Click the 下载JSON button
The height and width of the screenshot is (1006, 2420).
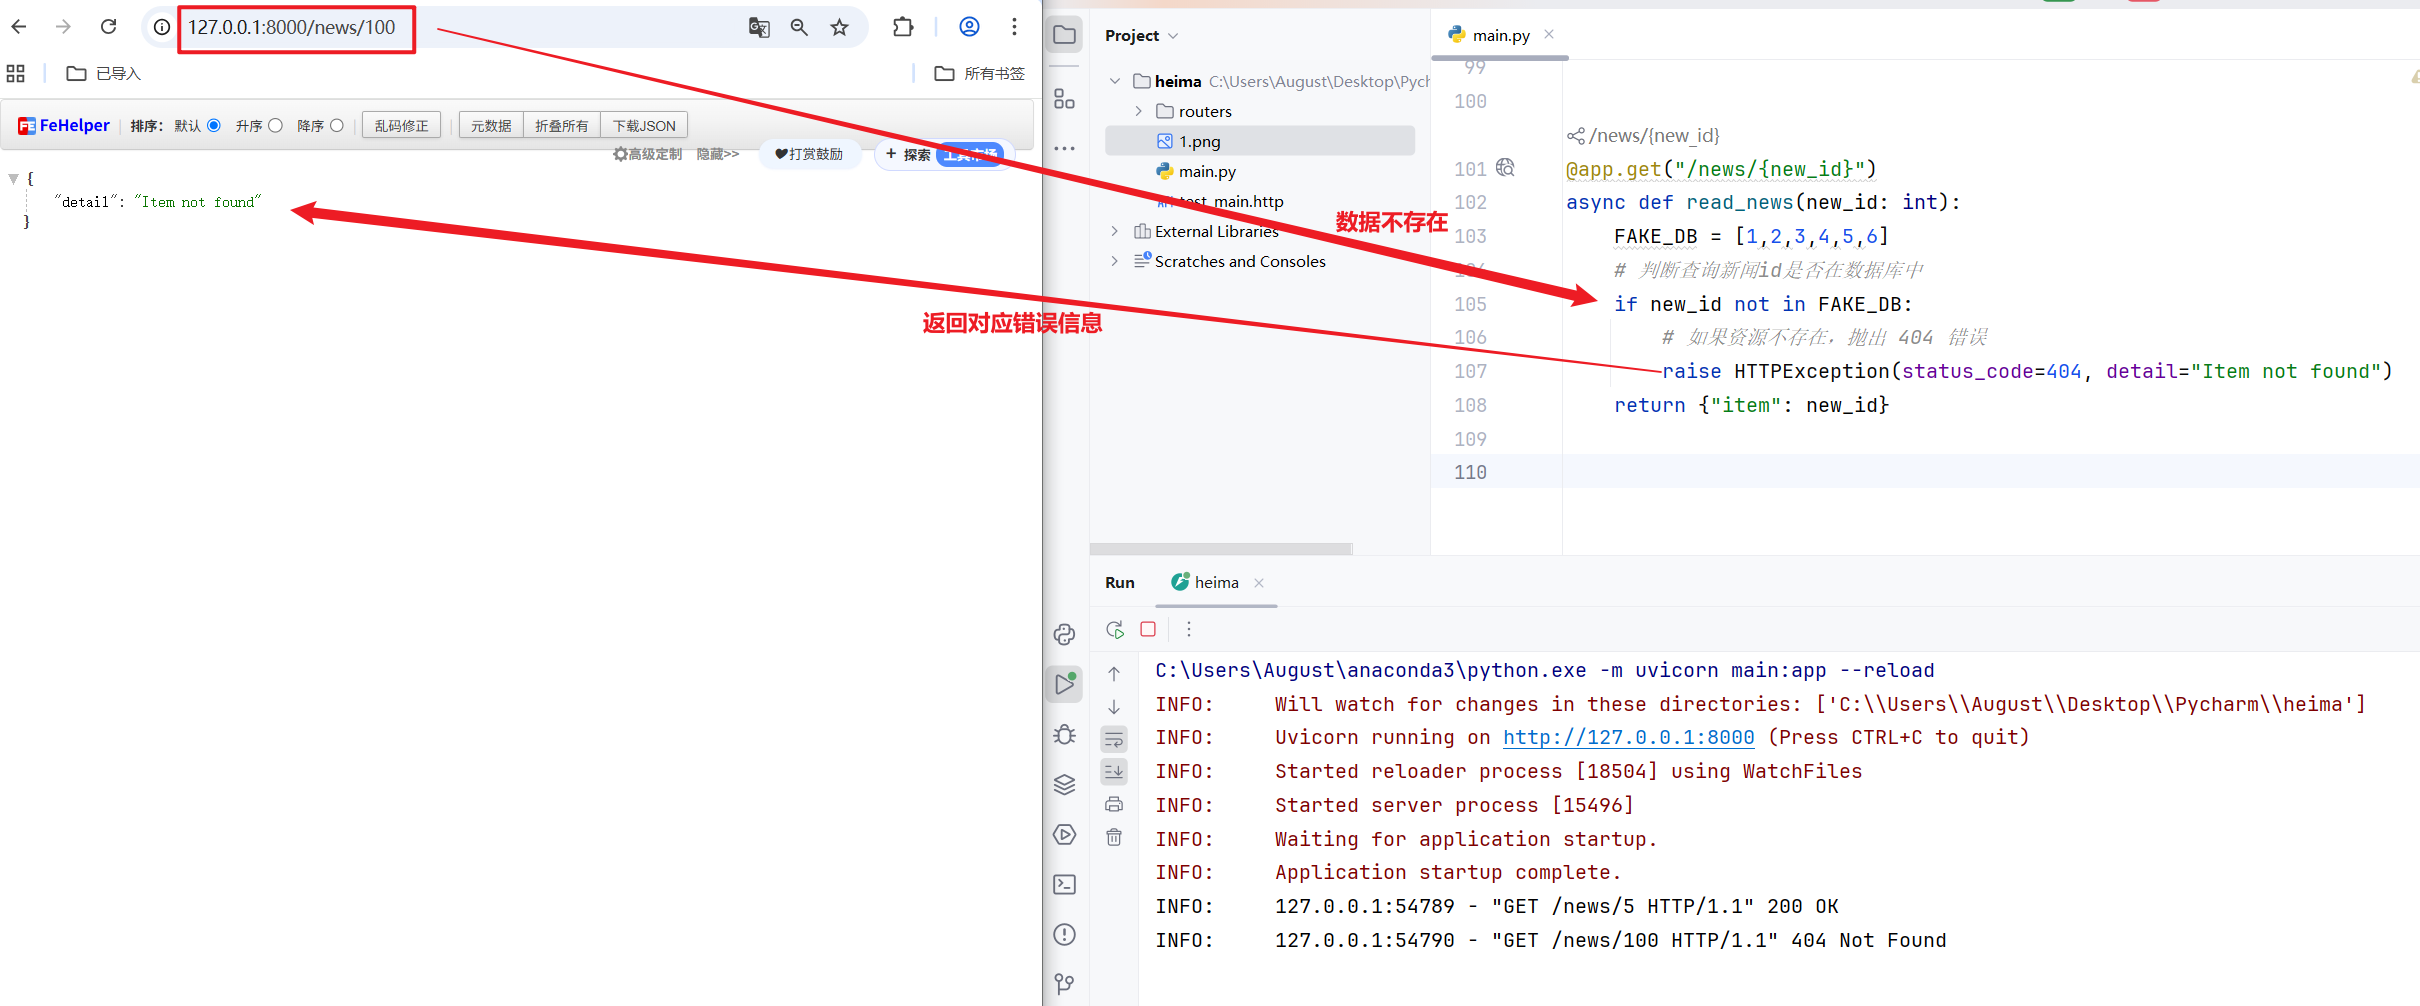644,126
